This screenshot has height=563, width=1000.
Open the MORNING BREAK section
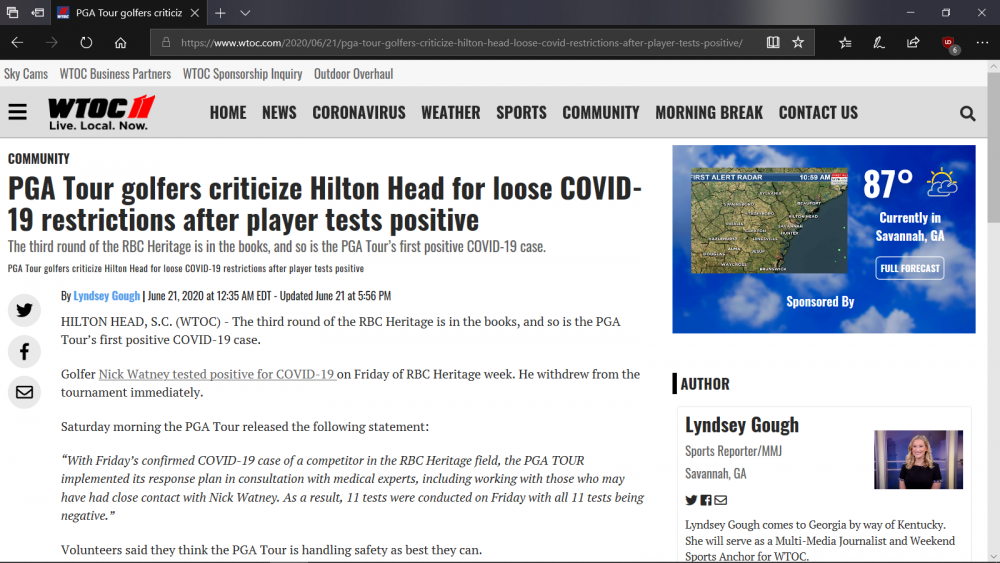pos(709,113)
